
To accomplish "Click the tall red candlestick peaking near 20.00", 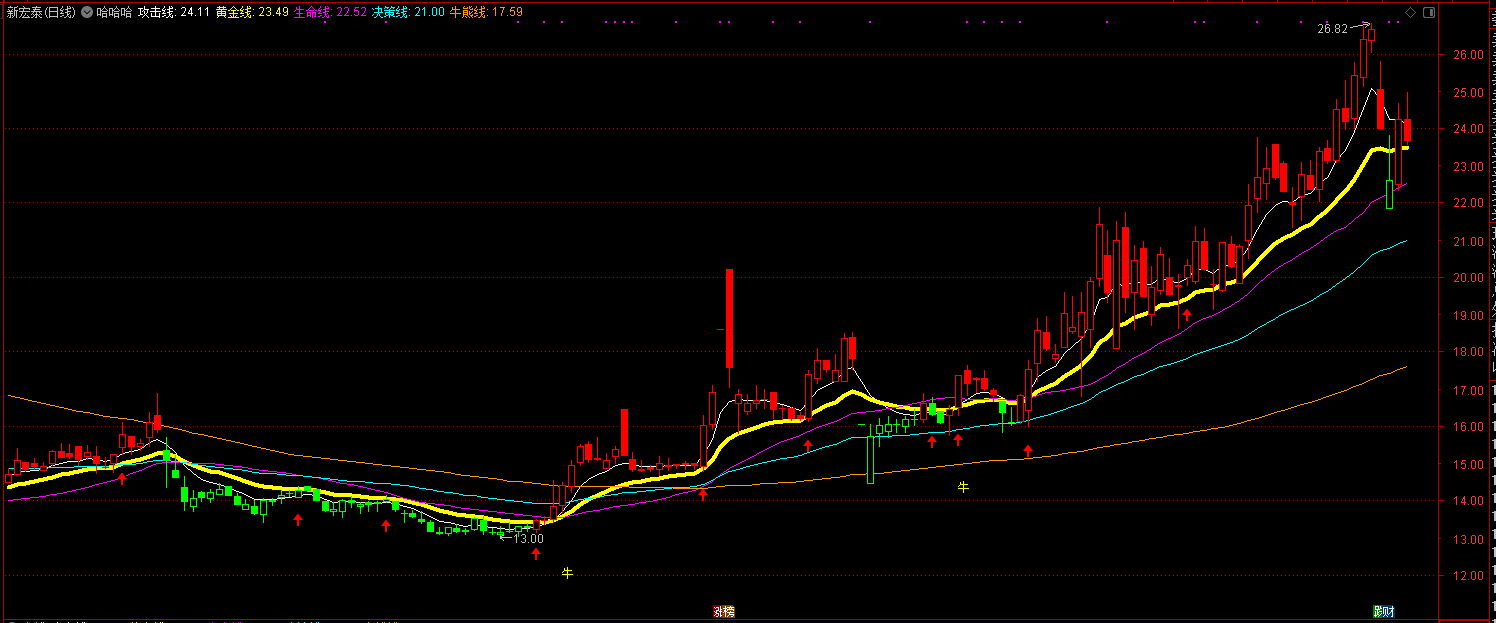I will coord(730,319).
